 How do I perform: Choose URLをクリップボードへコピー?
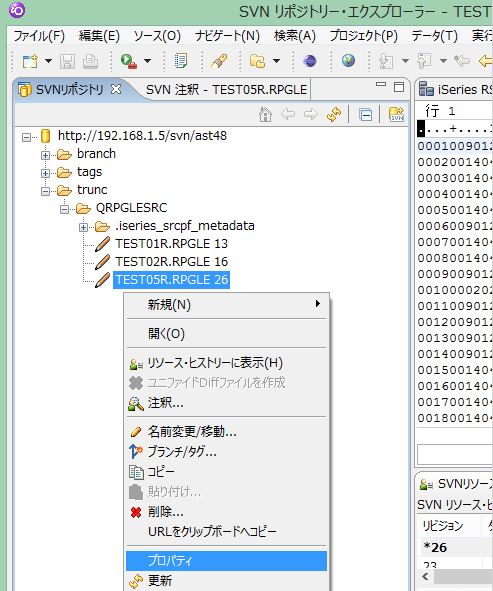tap(227, 532)
